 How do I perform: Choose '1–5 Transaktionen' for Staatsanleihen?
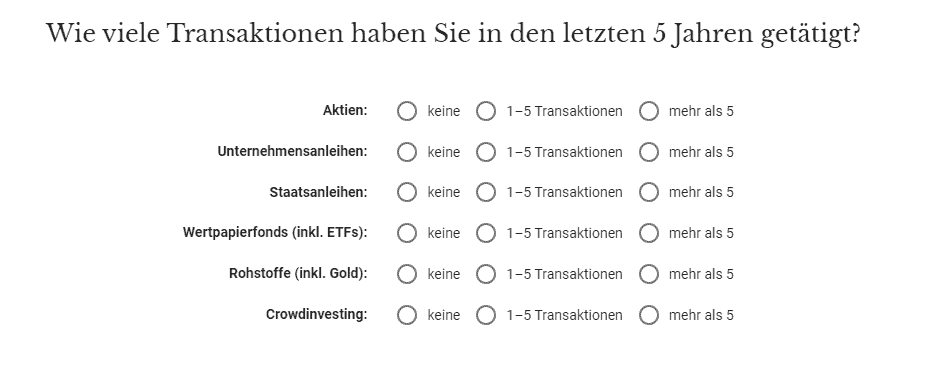(x=486, y=192)
